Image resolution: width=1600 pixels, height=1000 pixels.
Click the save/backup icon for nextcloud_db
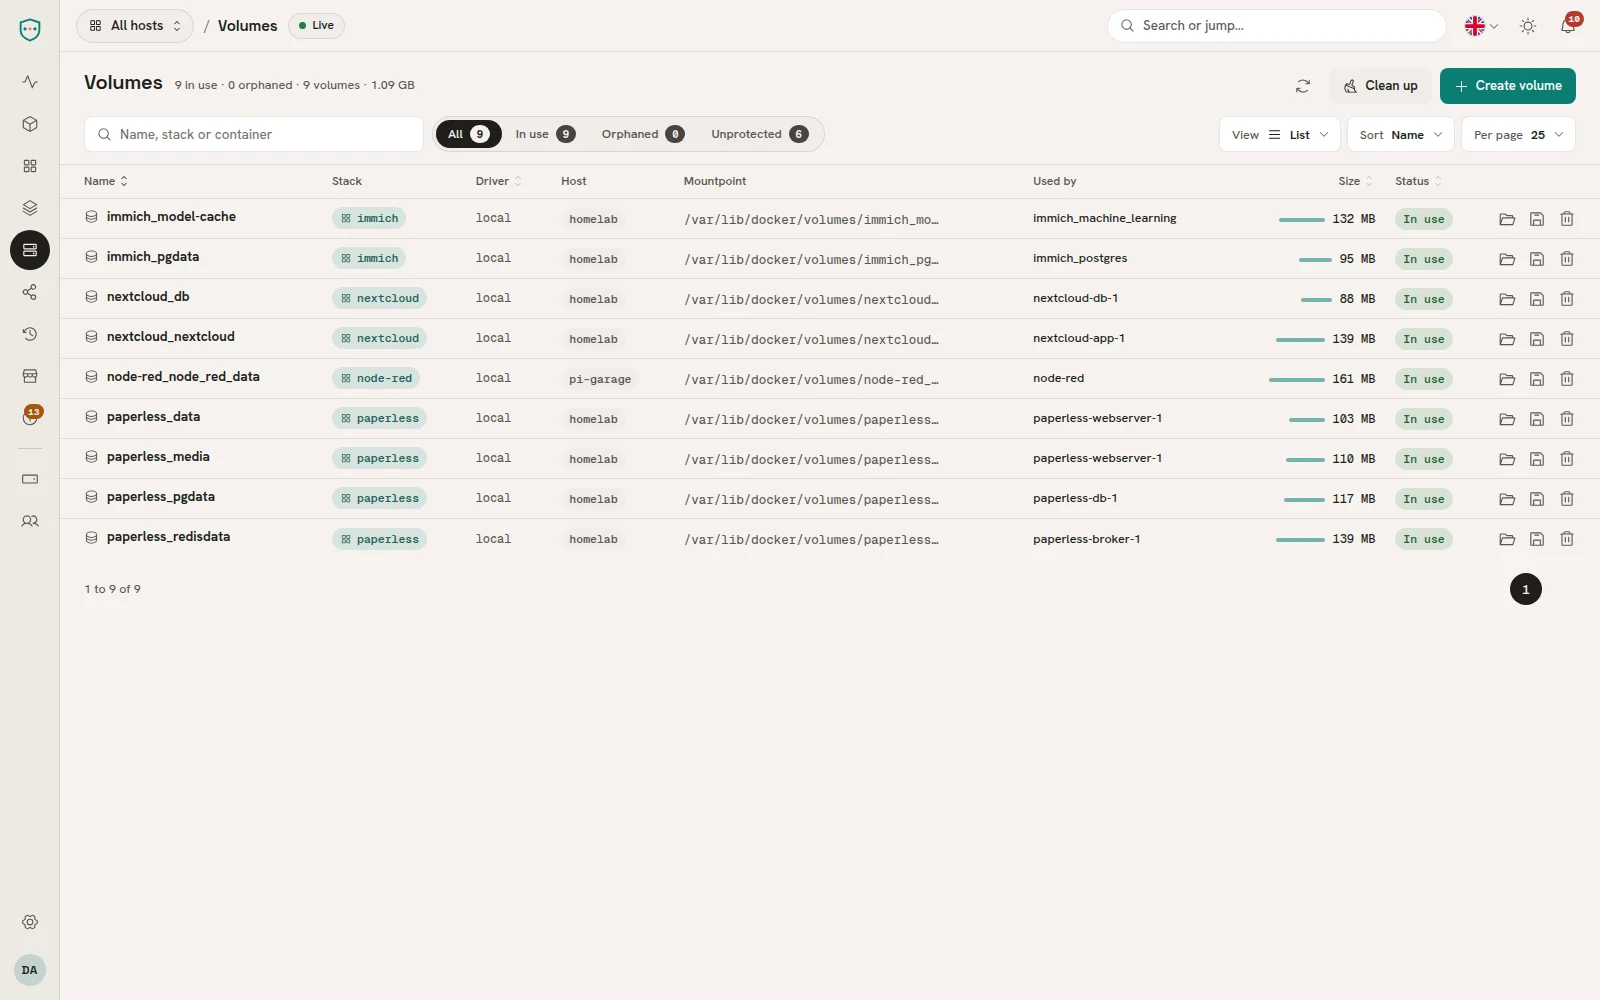(1537, 299)
